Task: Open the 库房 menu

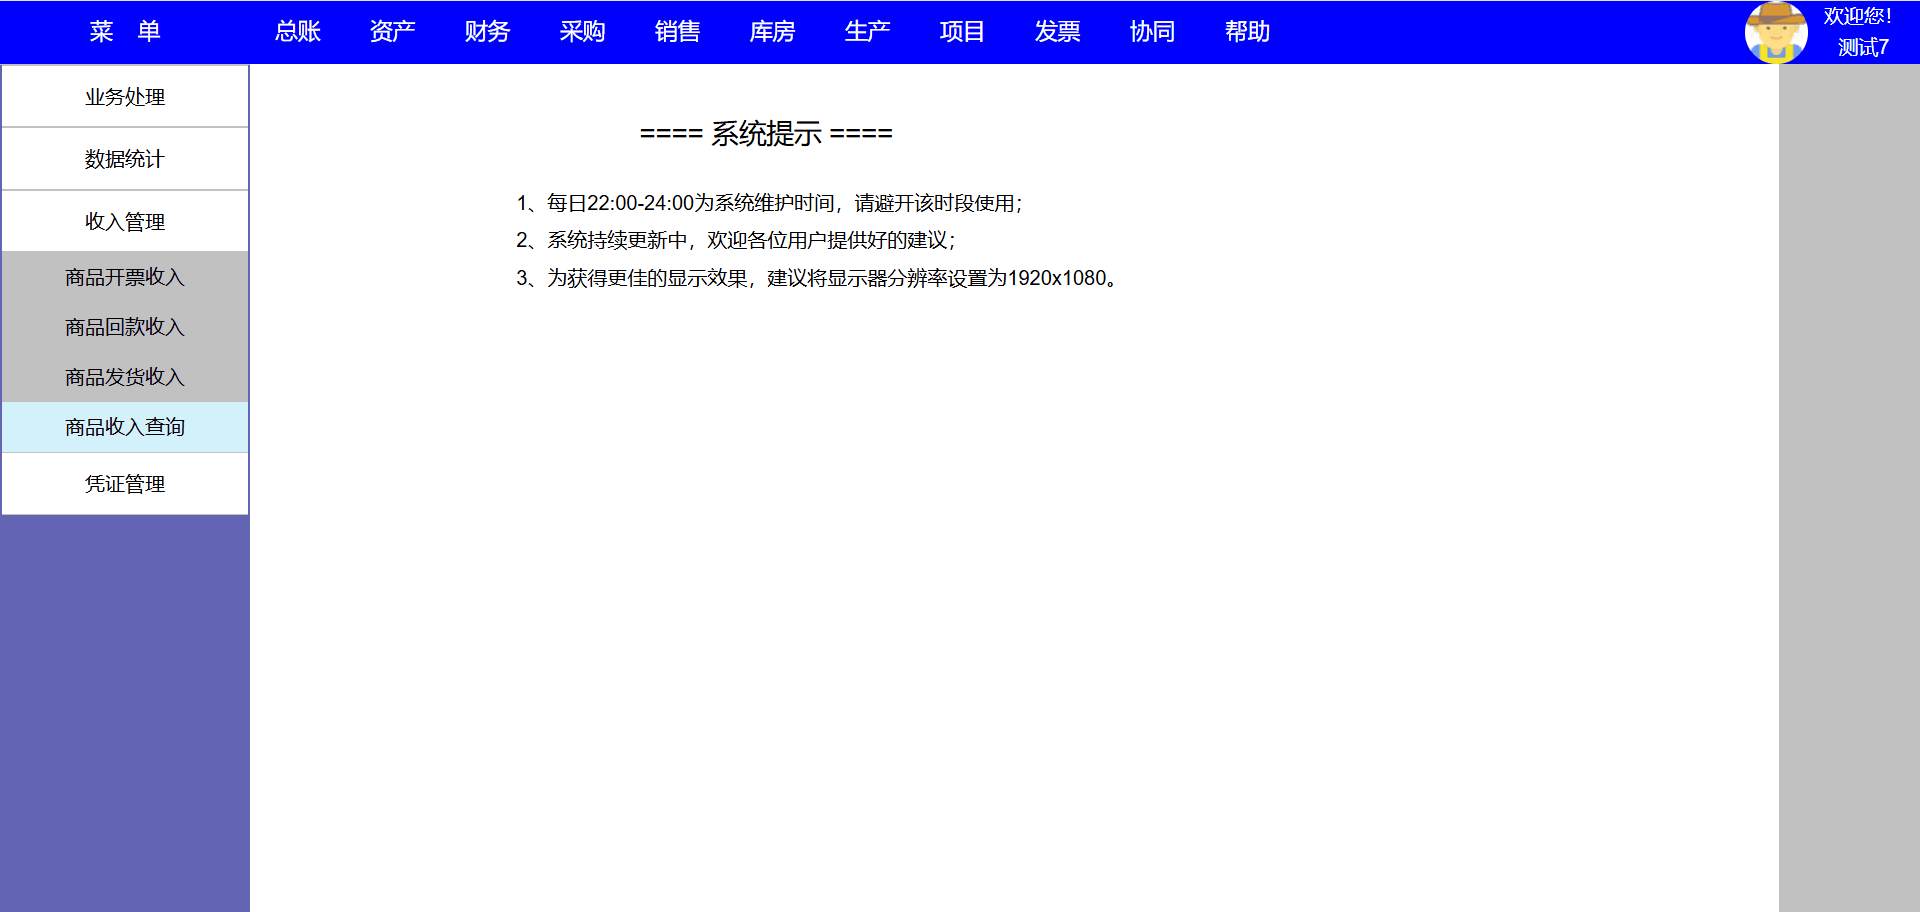Action: pos(772,32)
